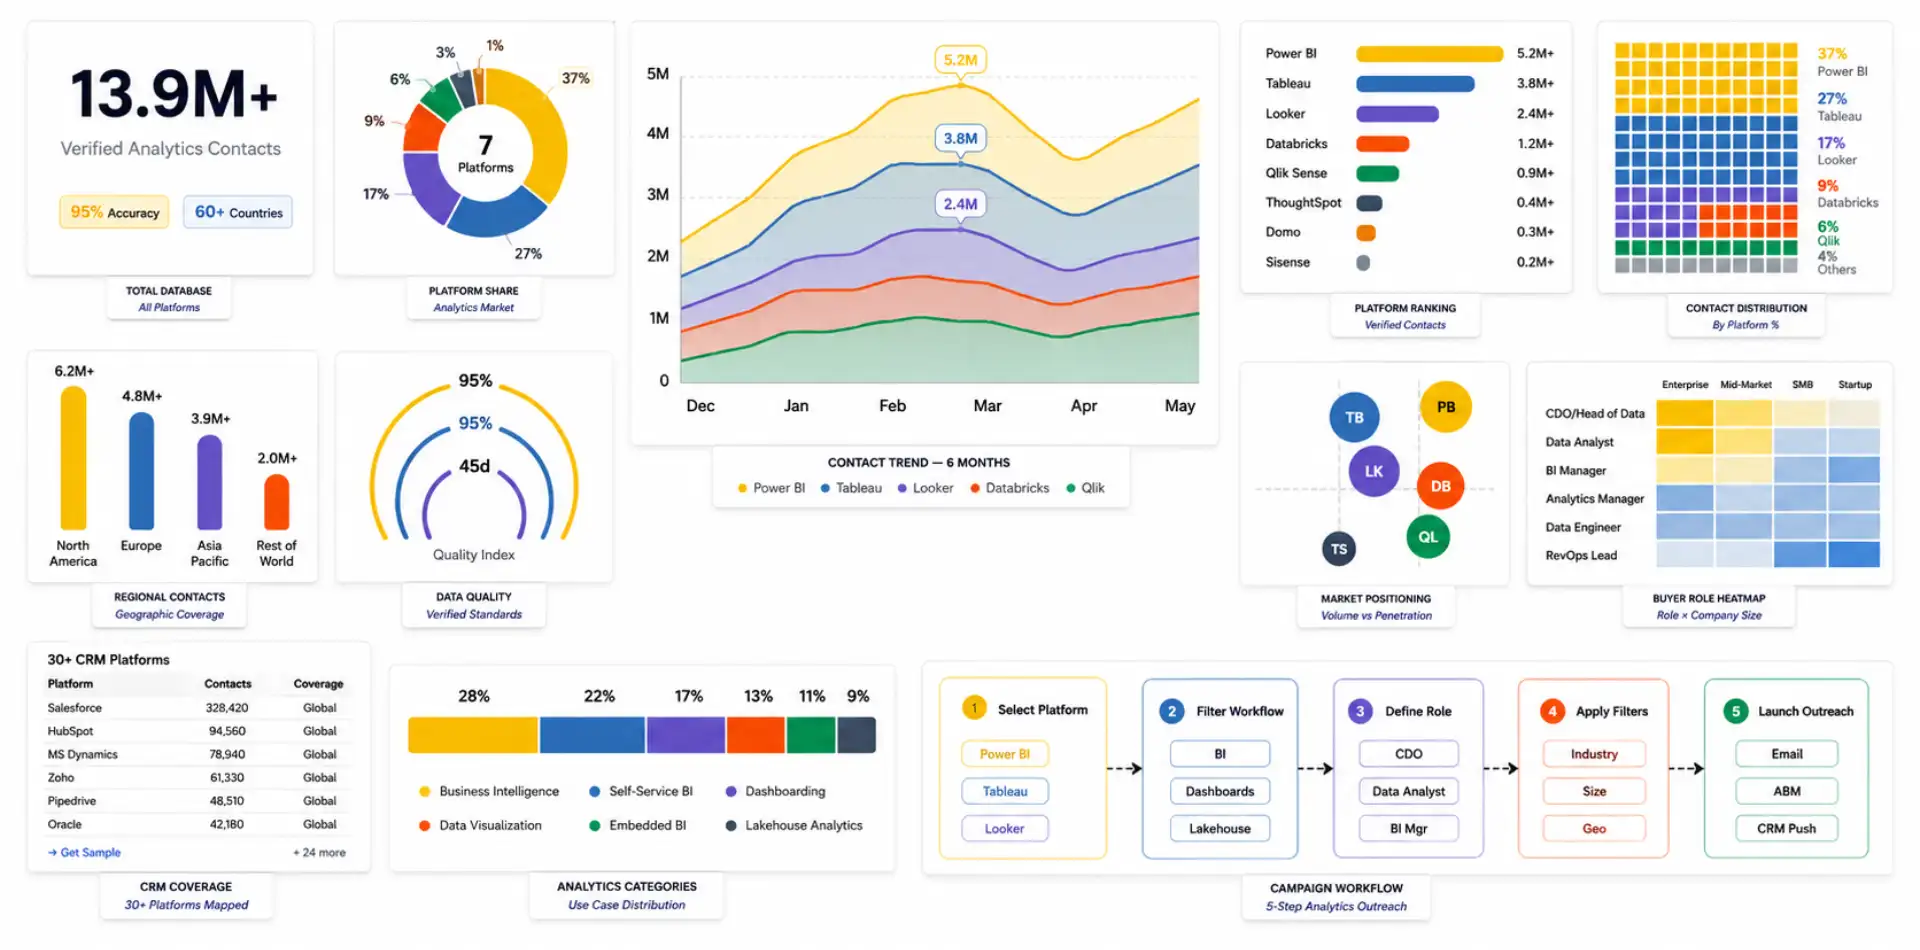Choose the Looker platform button
The height and width of the screenshot is (950, 1920).
point(1005,828)
